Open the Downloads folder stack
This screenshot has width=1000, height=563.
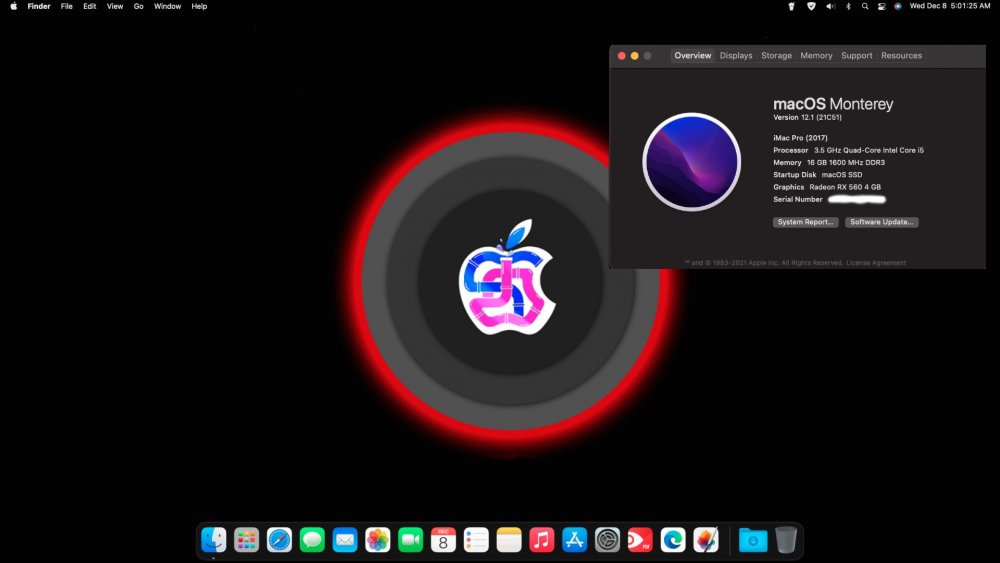click(x=753, y=540)
